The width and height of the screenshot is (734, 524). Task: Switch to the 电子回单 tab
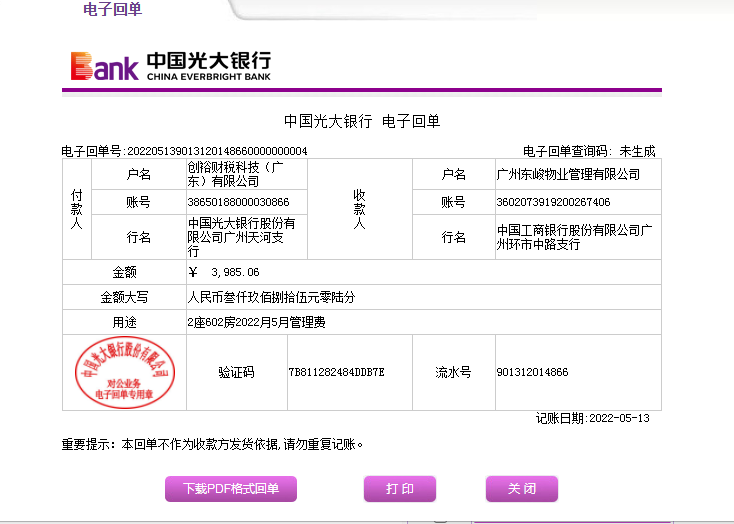(x=111, y=10)
